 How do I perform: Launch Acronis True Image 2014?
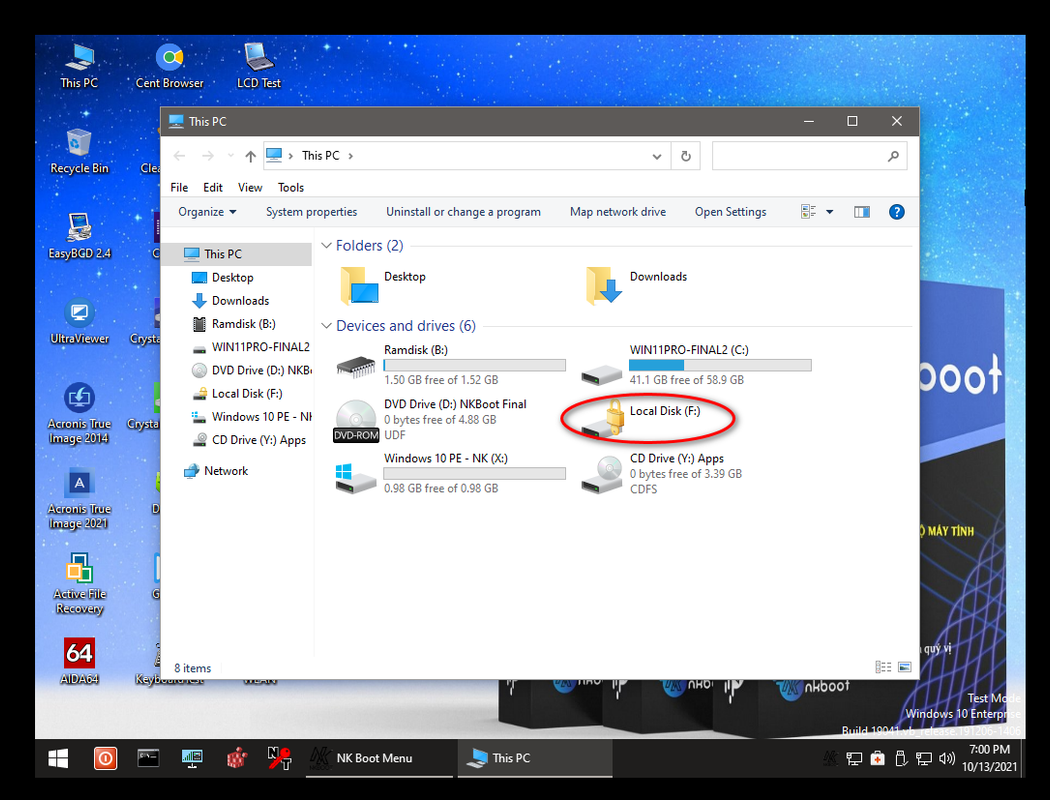[79, 413]
